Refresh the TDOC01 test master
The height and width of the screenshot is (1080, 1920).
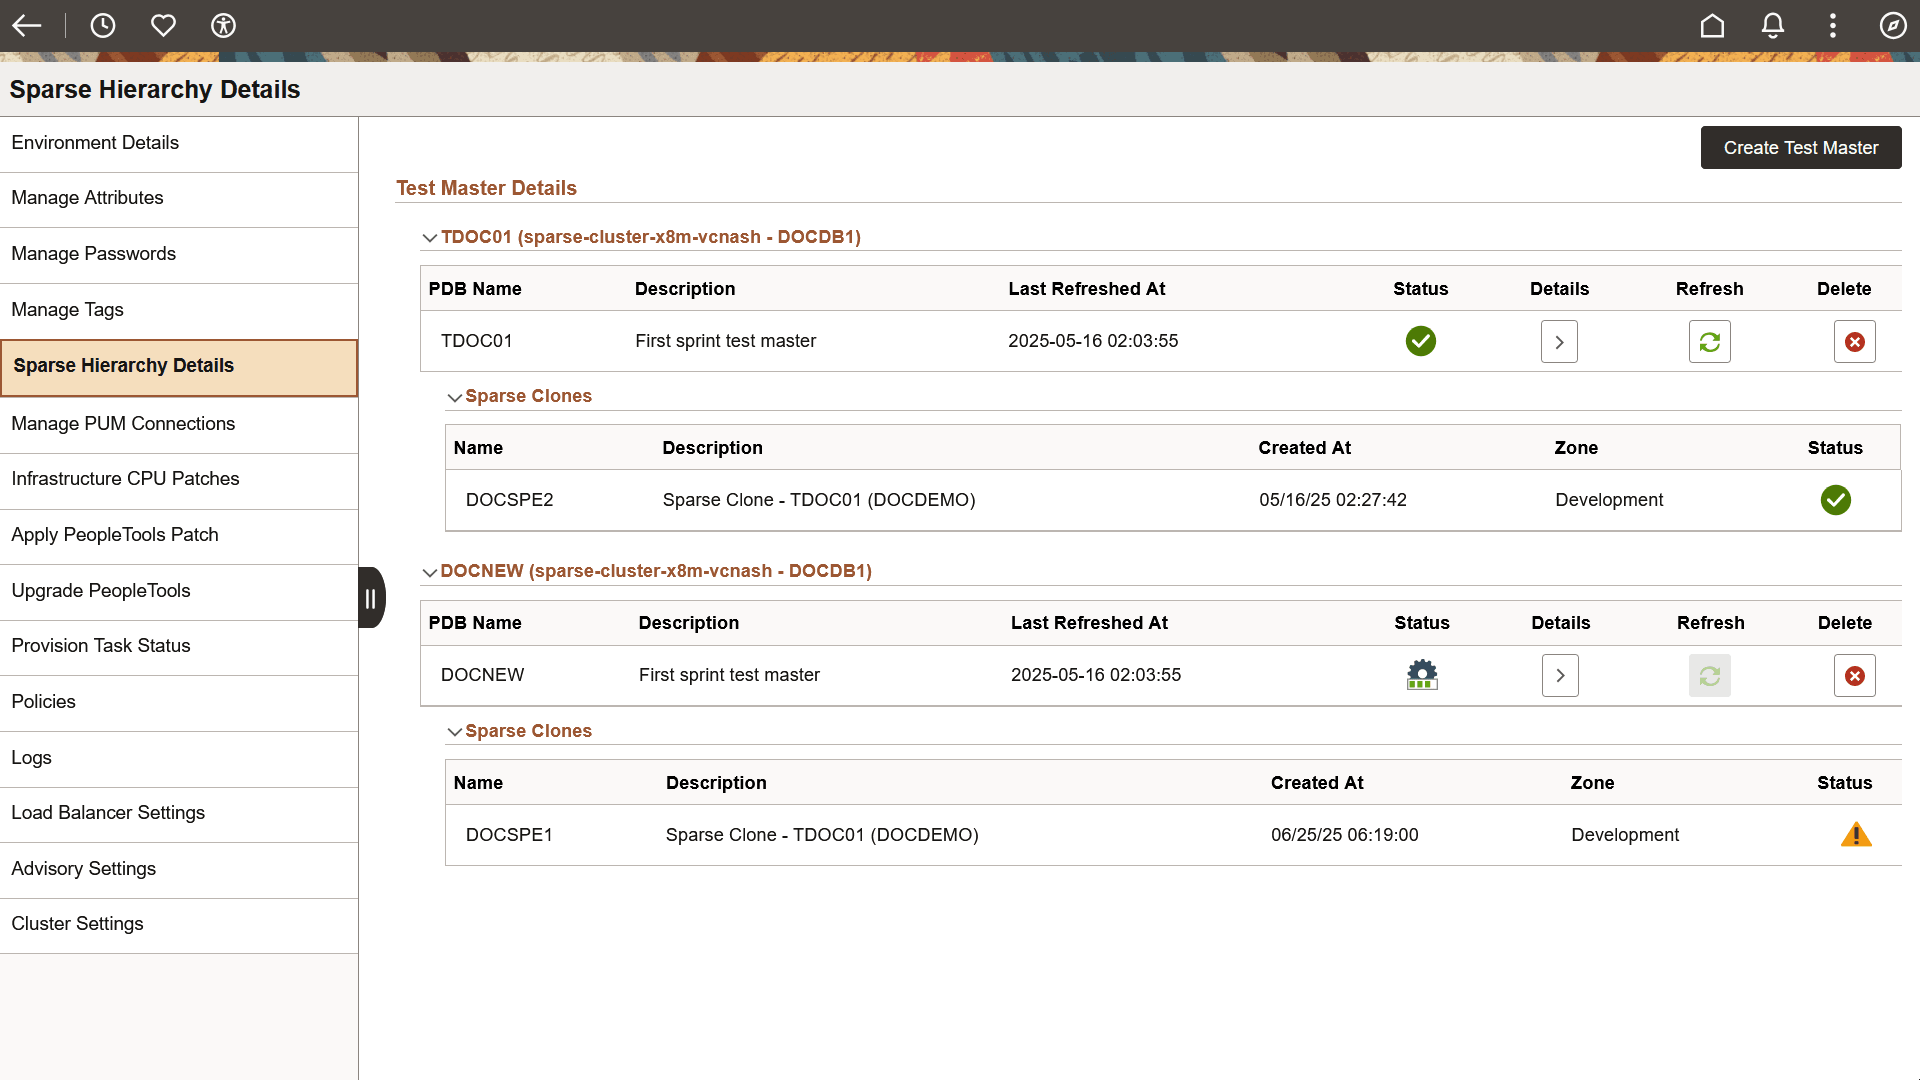pos(1709,341)
